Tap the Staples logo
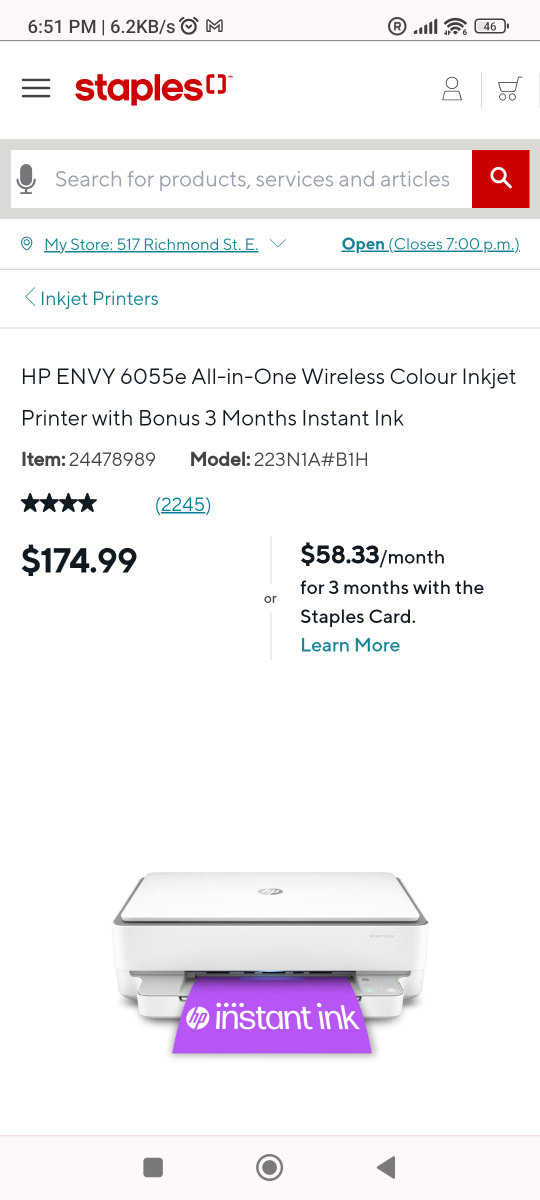The height and width of the screenshot is (1200, 540). point(153,88)
